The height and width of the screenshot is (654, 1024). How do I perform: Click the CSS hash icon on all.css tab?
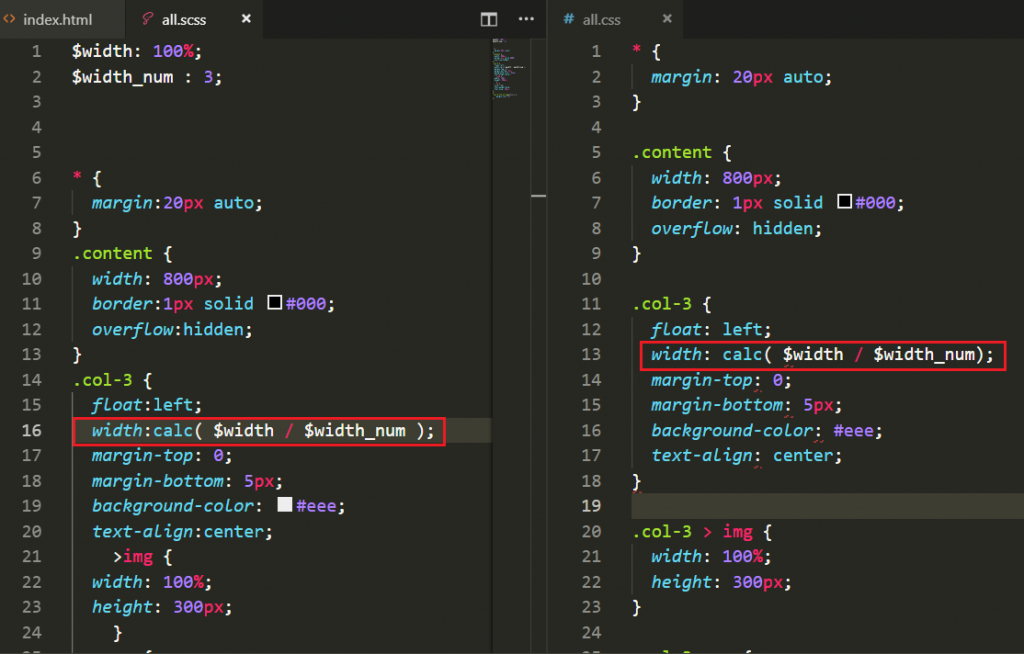568,19
